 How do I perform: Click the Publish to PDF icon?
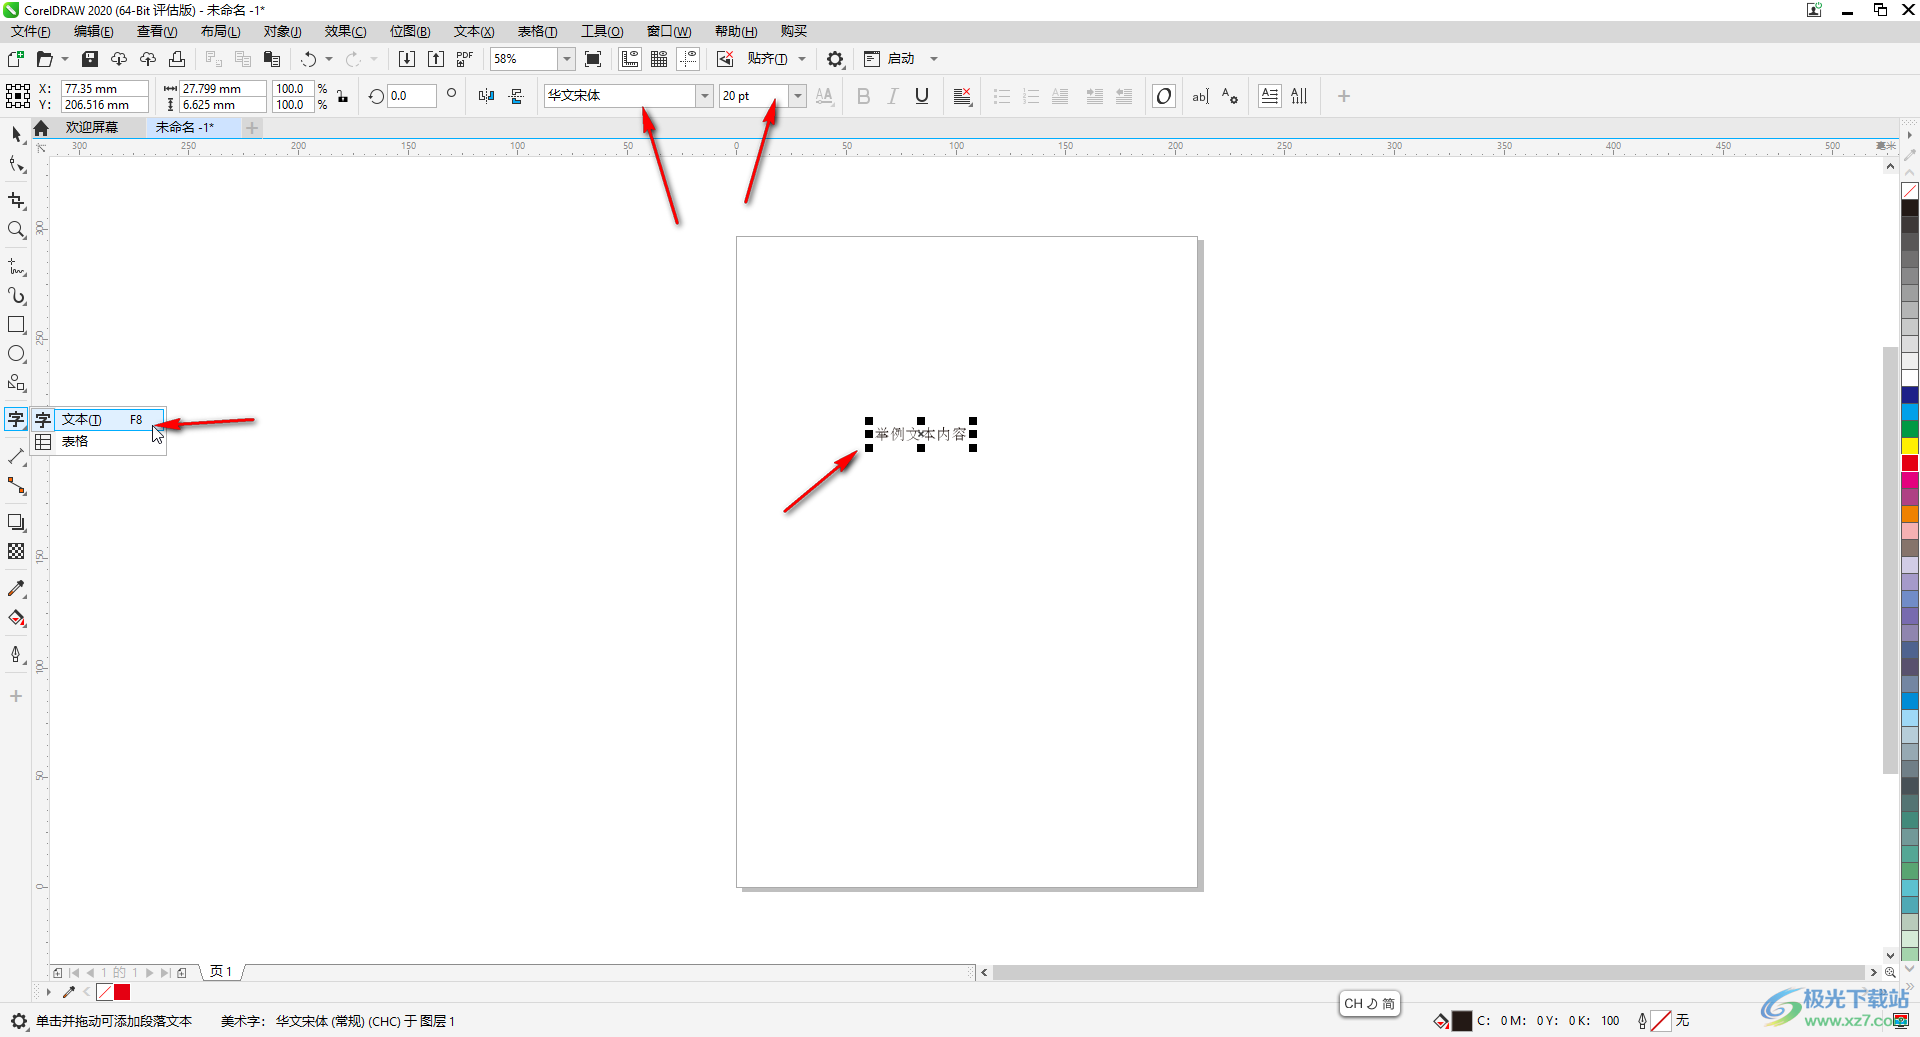(465, 59)
